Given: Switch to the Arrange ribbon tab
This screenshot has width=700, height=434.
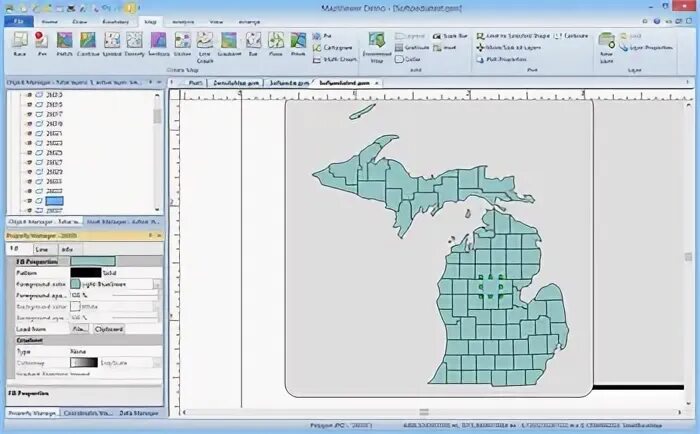Looking at the screenshot, I should pos(249,21).
